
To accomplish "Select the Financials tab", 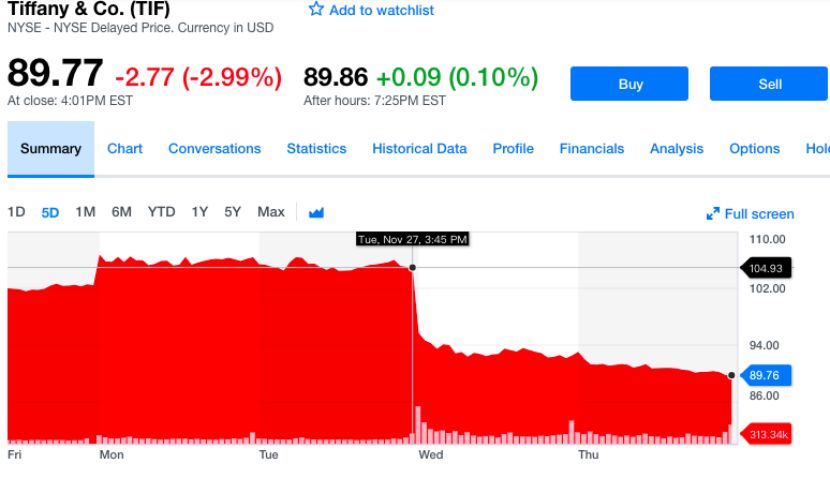I will (x=591, y=149).
